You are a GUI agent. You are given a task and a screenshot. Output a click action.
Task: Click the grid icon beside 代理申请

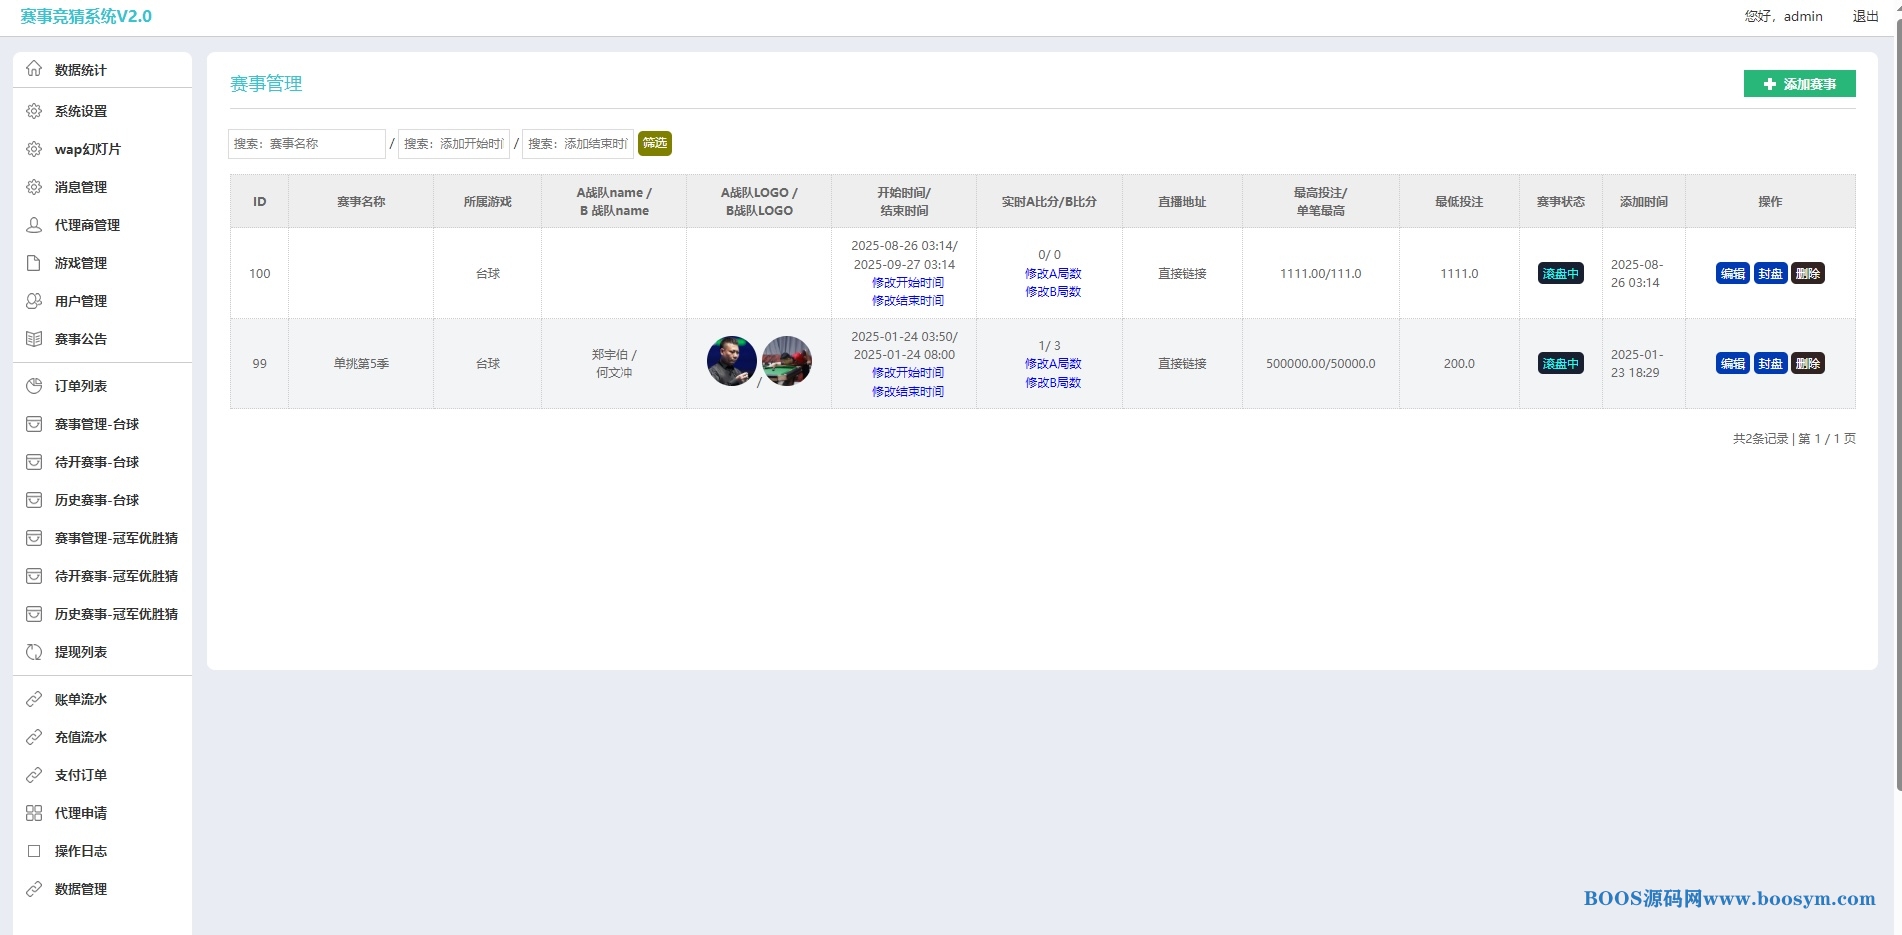(34, 813)
